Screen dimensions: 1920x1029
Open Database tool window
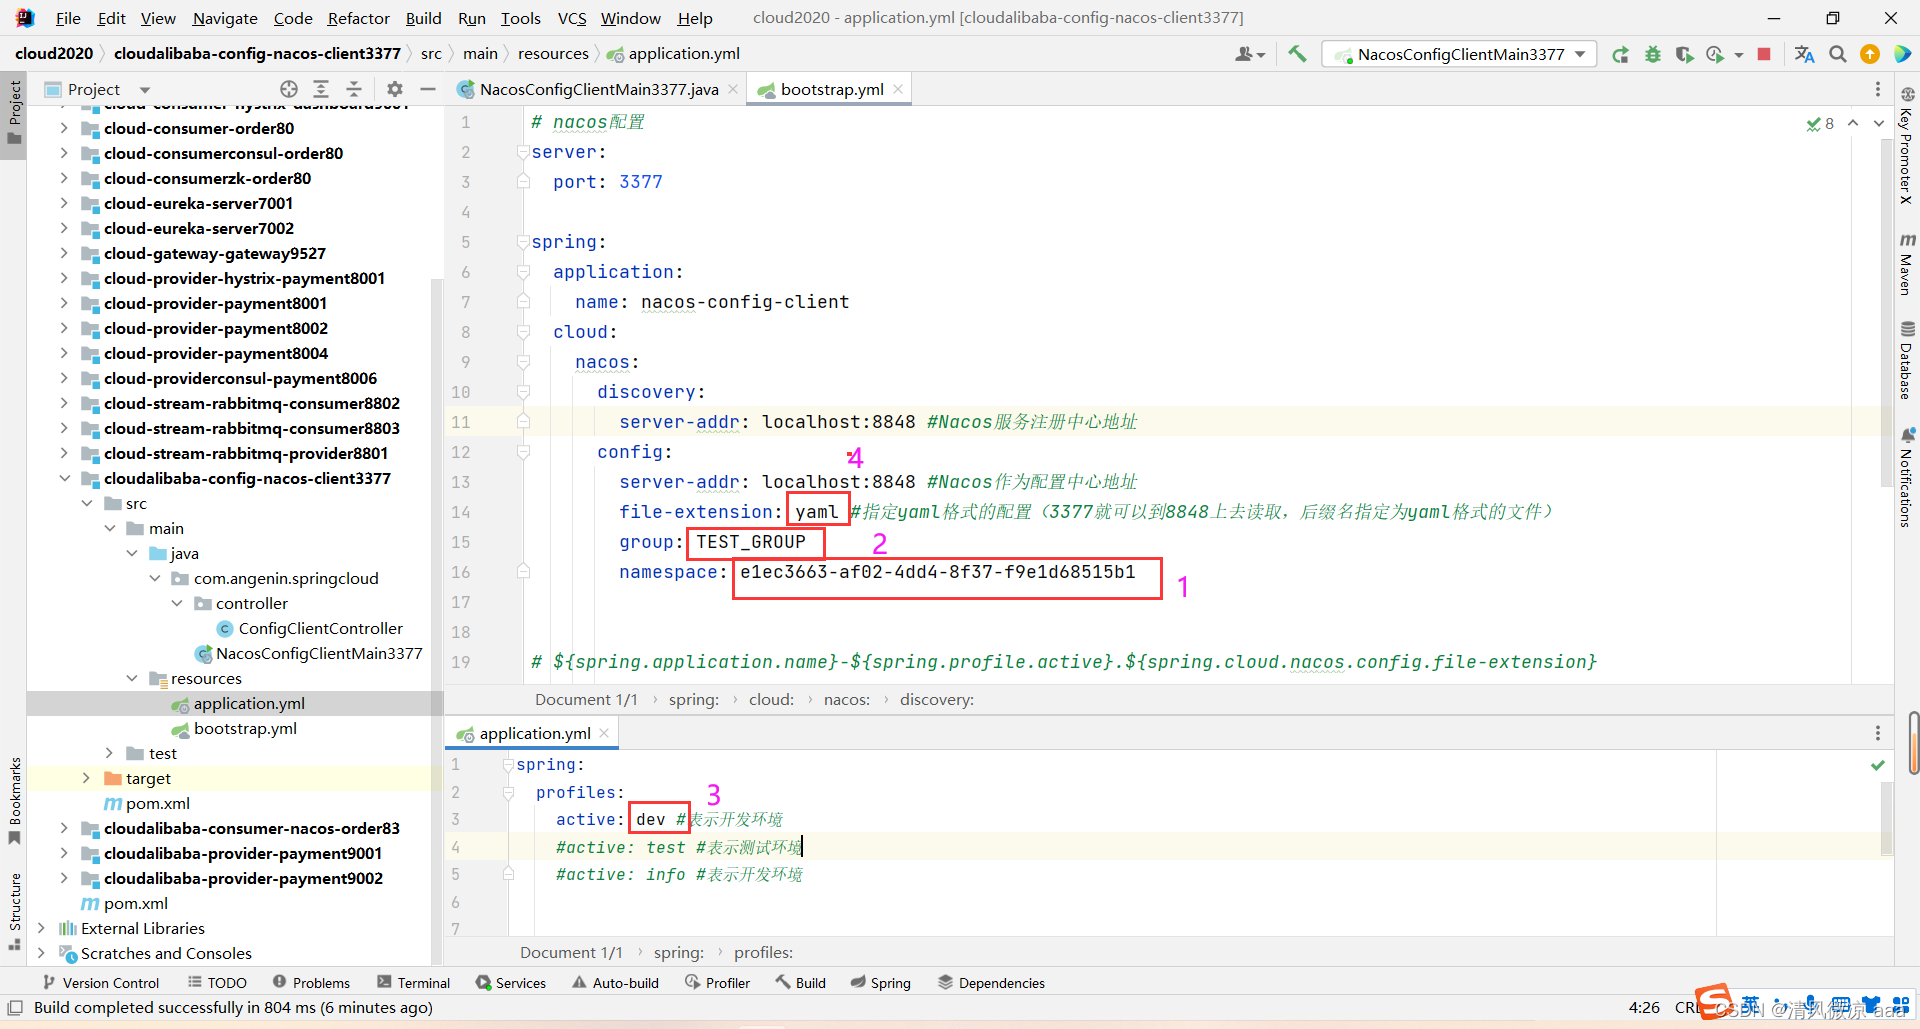pyautogui.click(x=1907, y=360)
